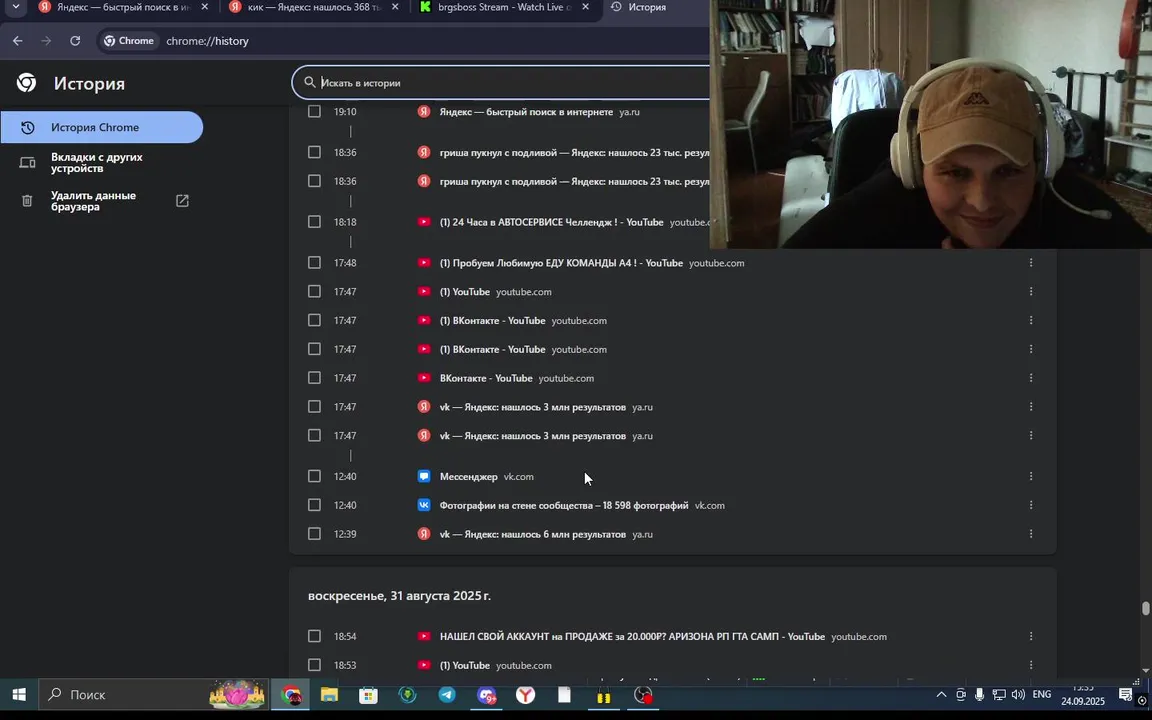
Task: Click the forward navigation arrow
Action: [46, 41]
